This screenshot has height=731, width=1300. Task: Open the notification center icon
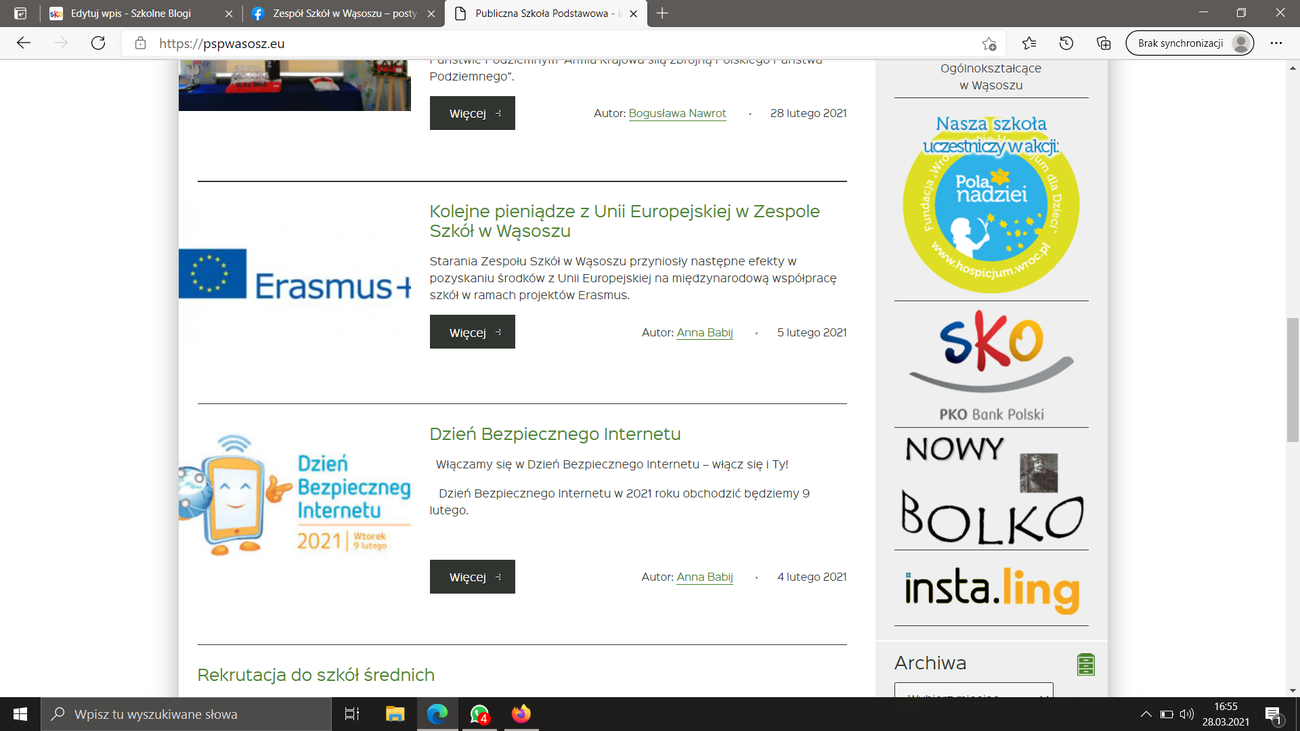click(1274, 714)
